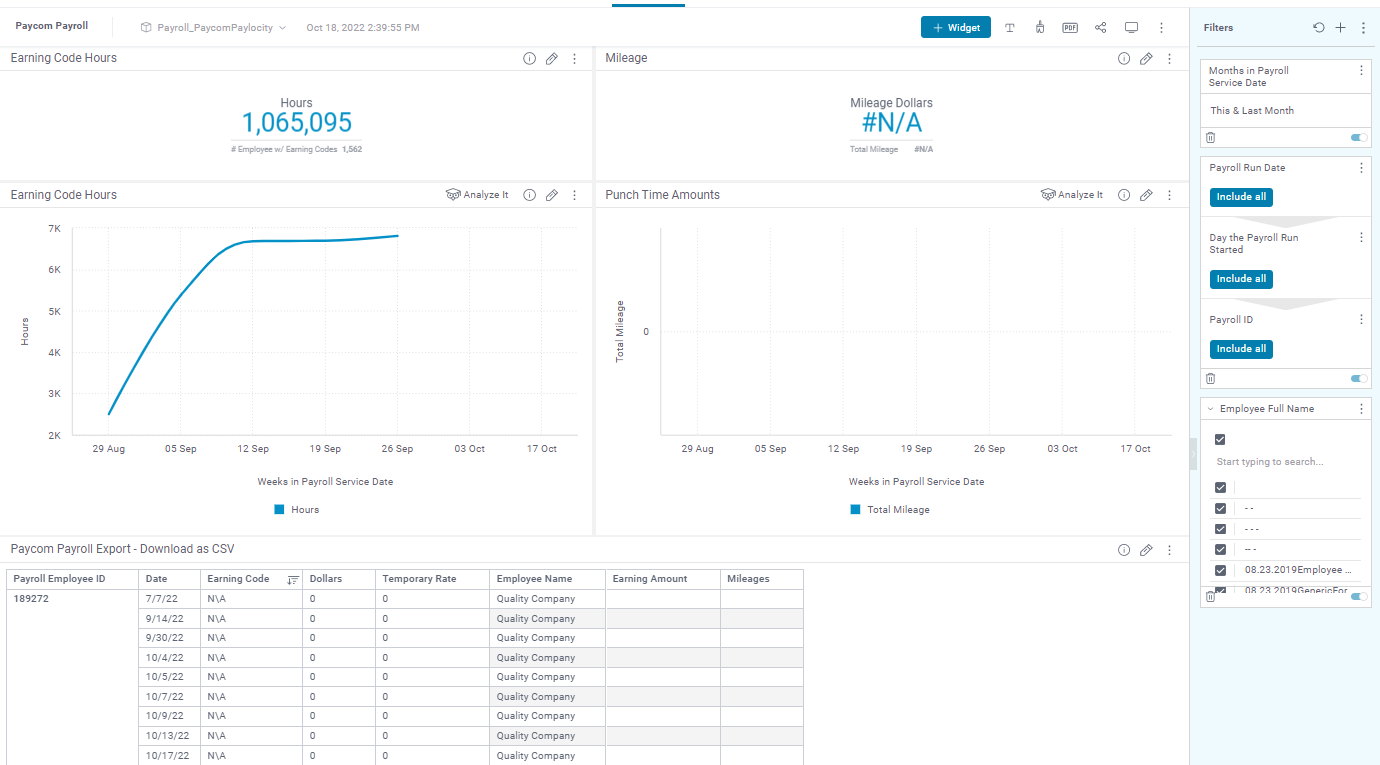Show info for Paycom Payroll Export widget
1380x765 pixels.
click(x=1124, y=550)
